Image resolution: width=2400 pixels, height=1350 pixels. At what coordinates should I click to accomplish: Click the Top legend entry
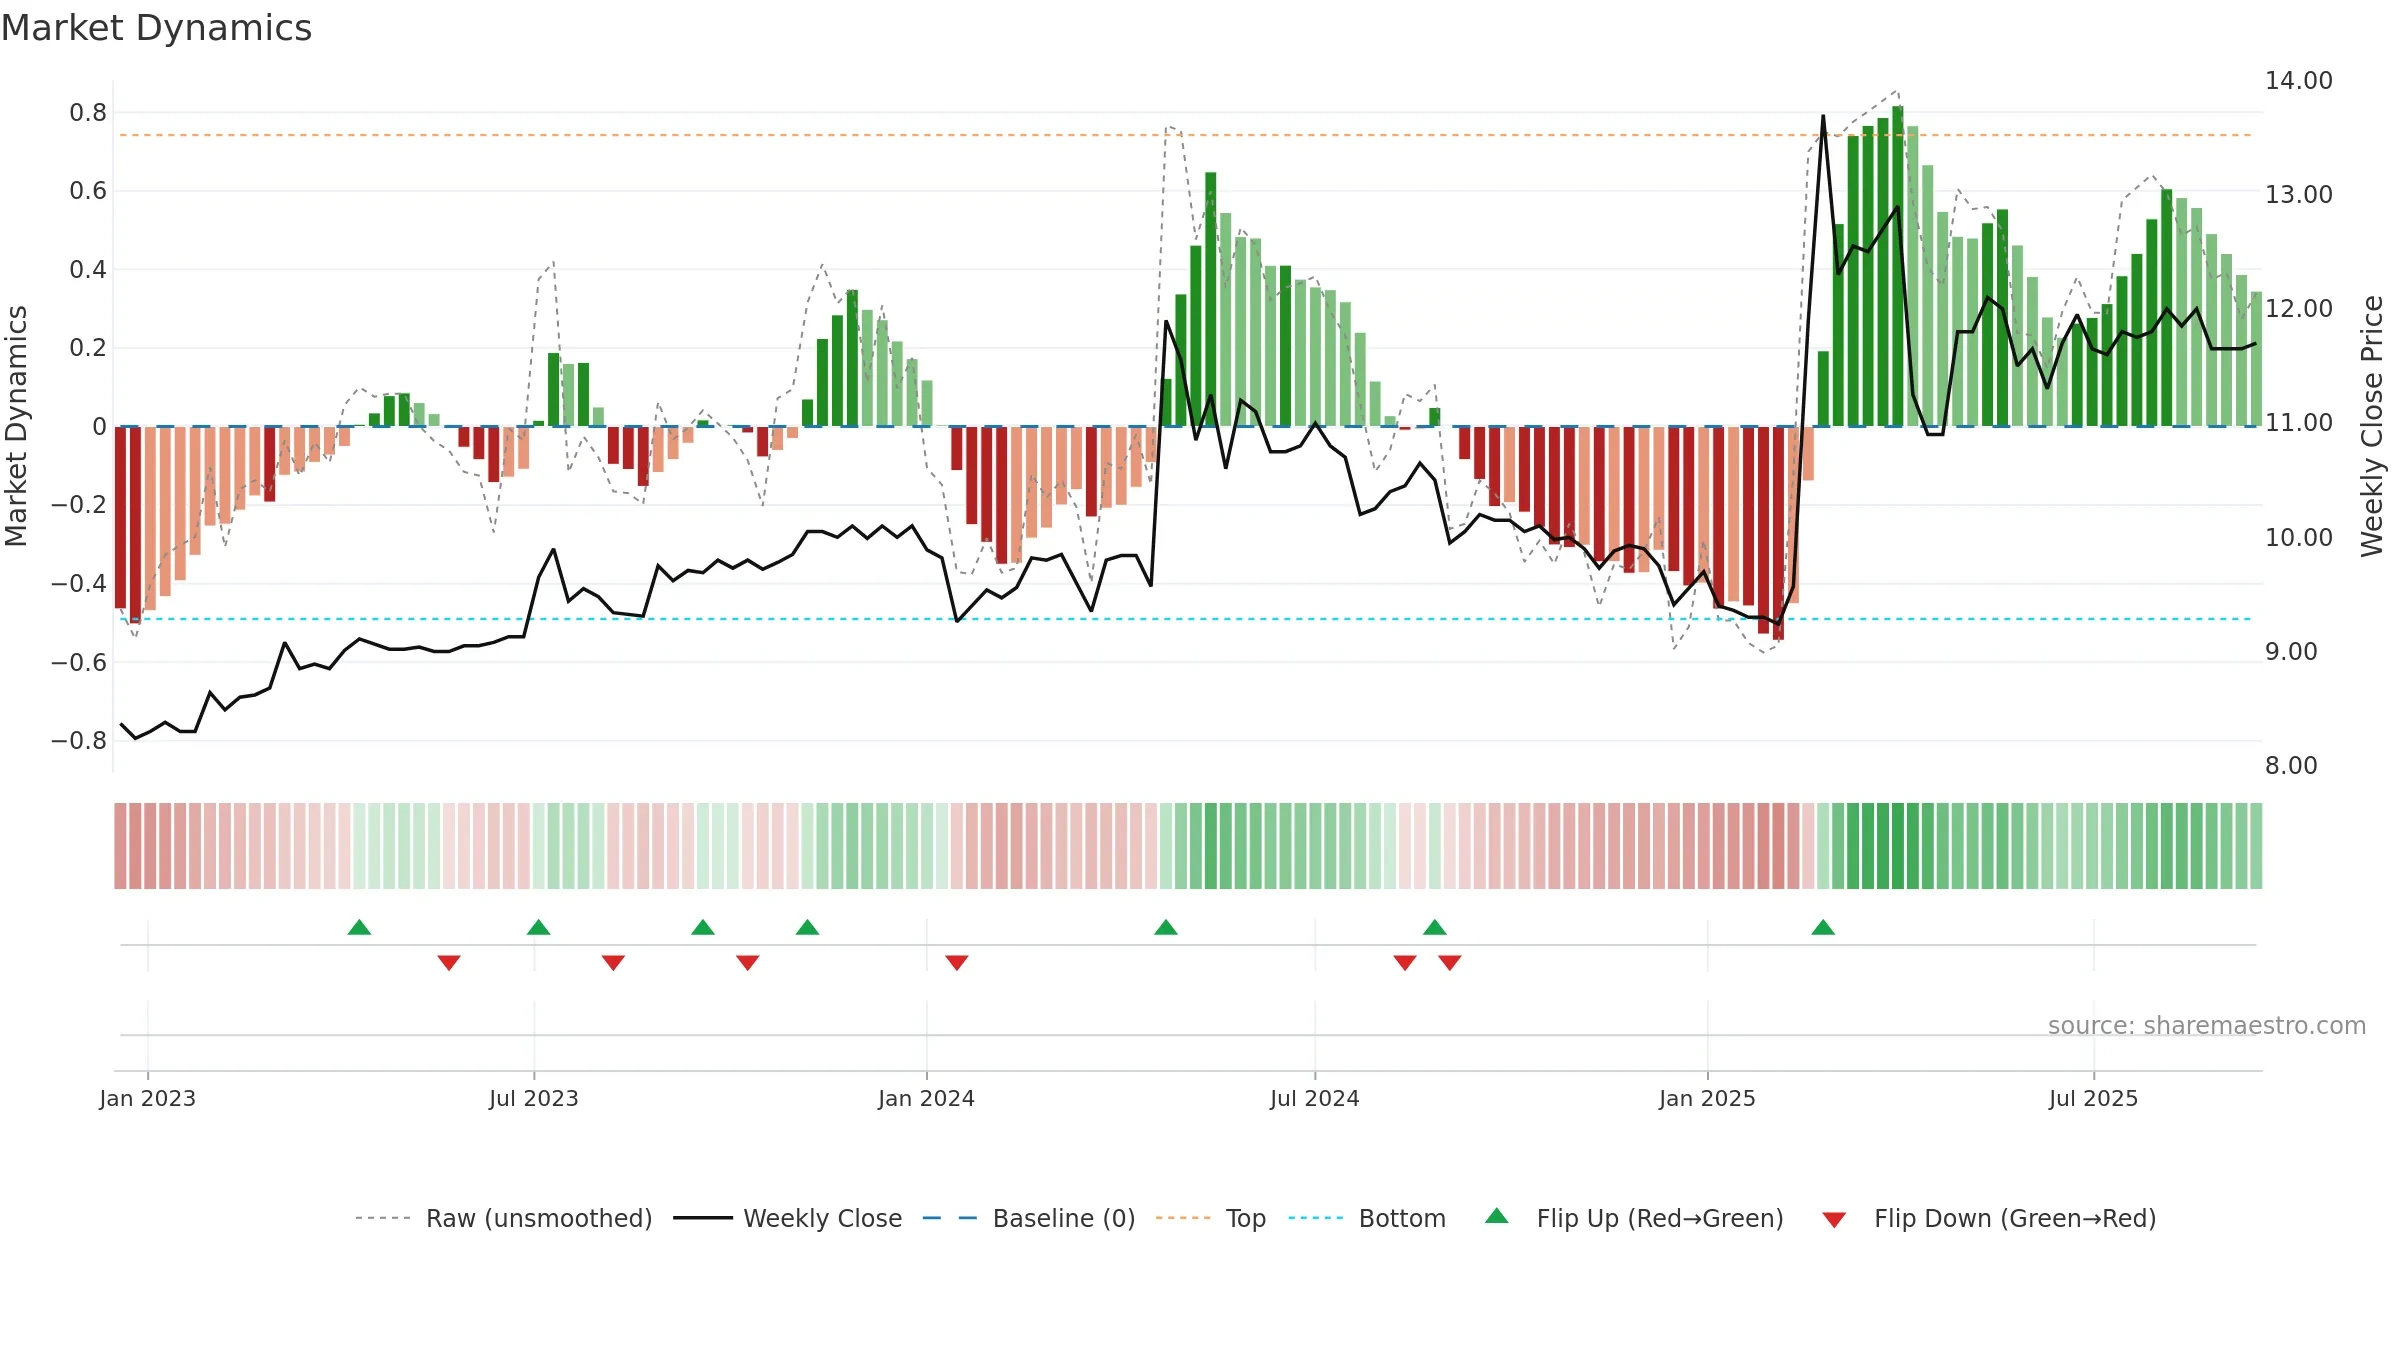(x=1211, y=1218)
